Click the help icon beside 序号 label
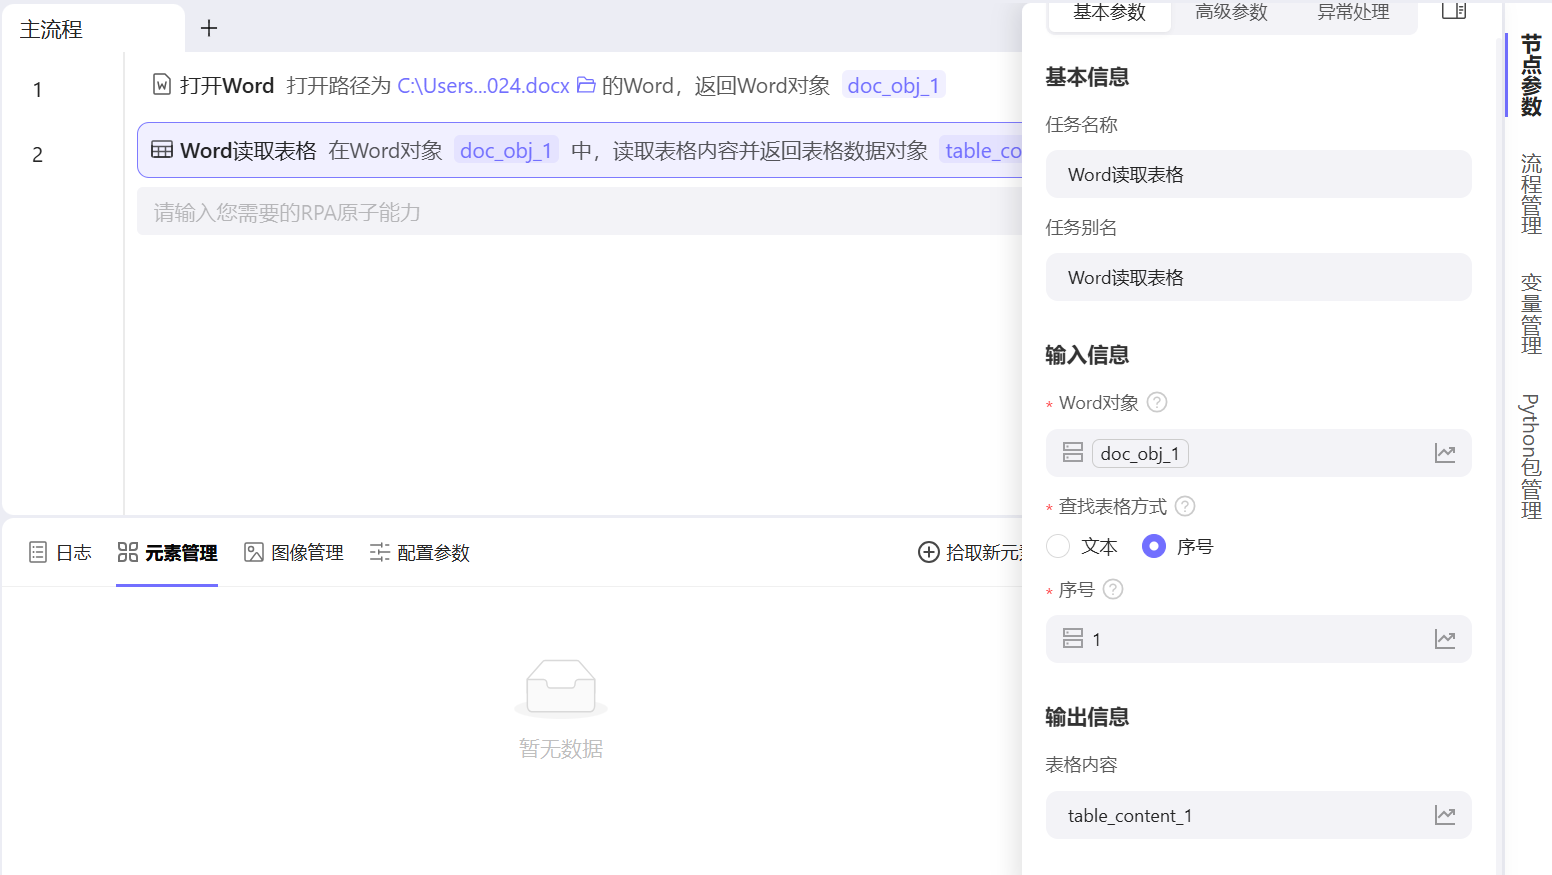 [1113, 589]
